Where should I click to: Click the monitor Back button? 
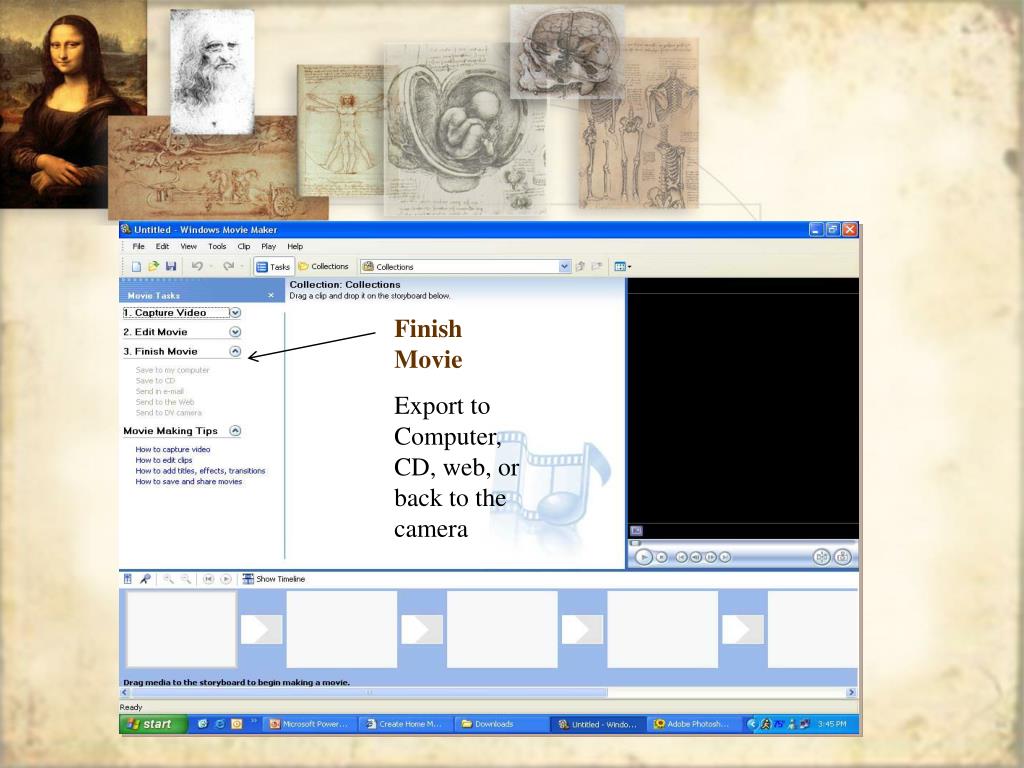[681, 557]
